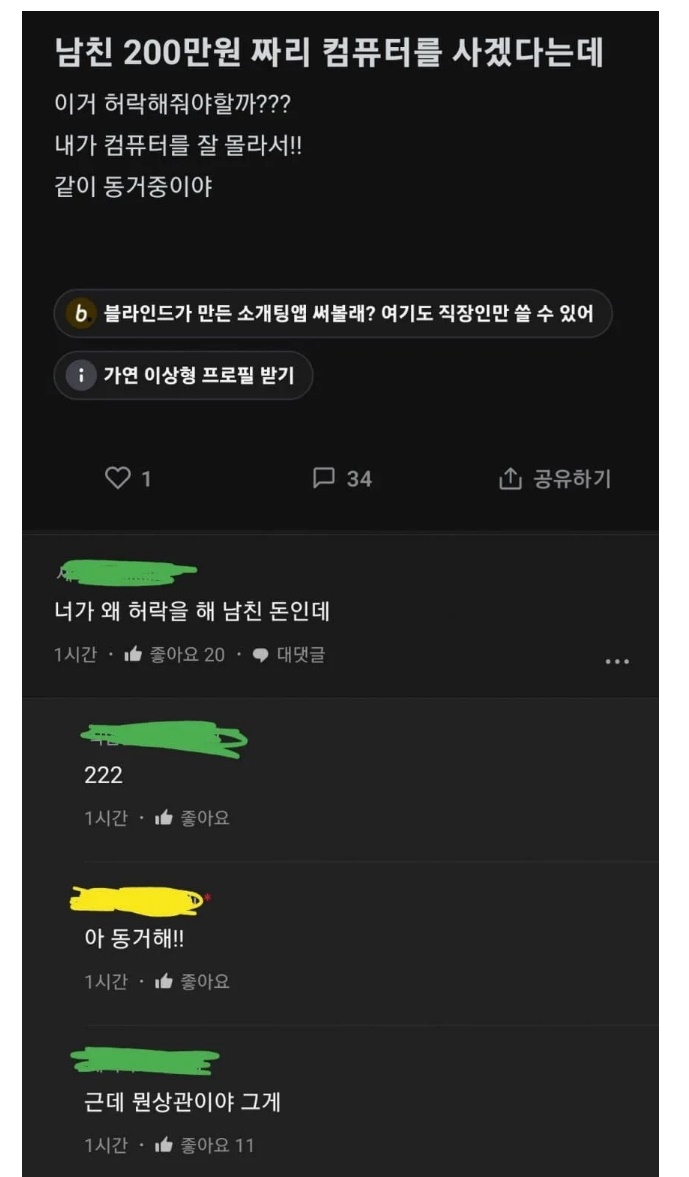Viewport: 689px width, 1177px height.
Task: Open the '남친 200만원 짜리 컴퓨터' post title
Action: 329,53
